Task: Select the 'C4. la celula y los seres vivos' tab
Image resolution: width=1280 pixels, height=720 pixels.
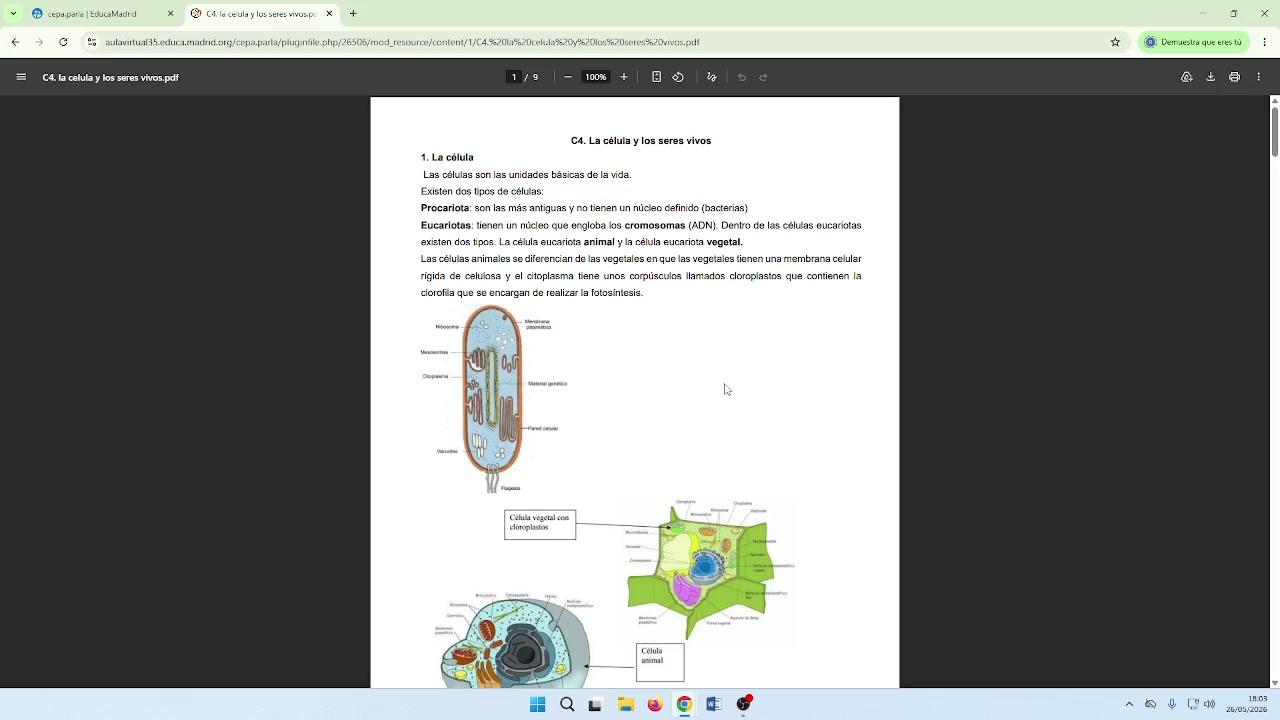Action: coord(262,14)
